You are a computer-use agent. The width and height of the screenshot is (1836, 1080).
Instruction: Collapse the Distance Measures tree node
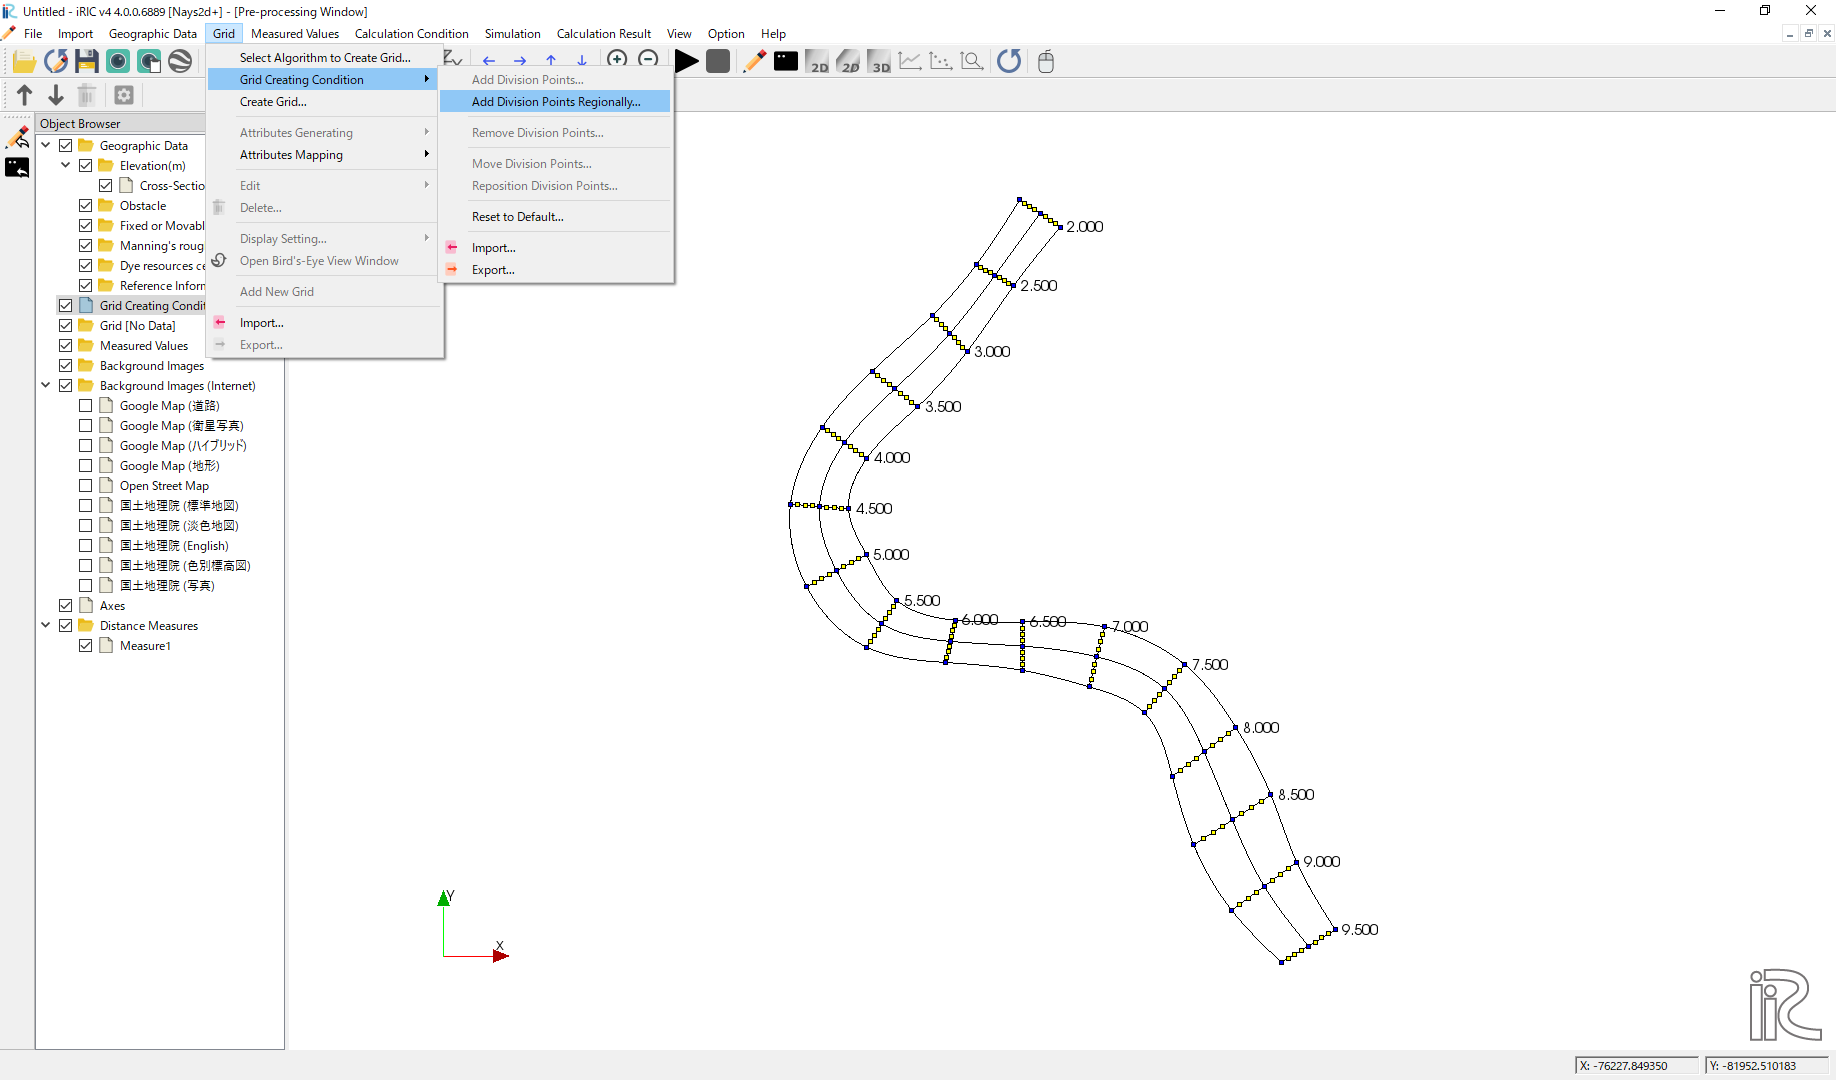click(x=46, y=626)
